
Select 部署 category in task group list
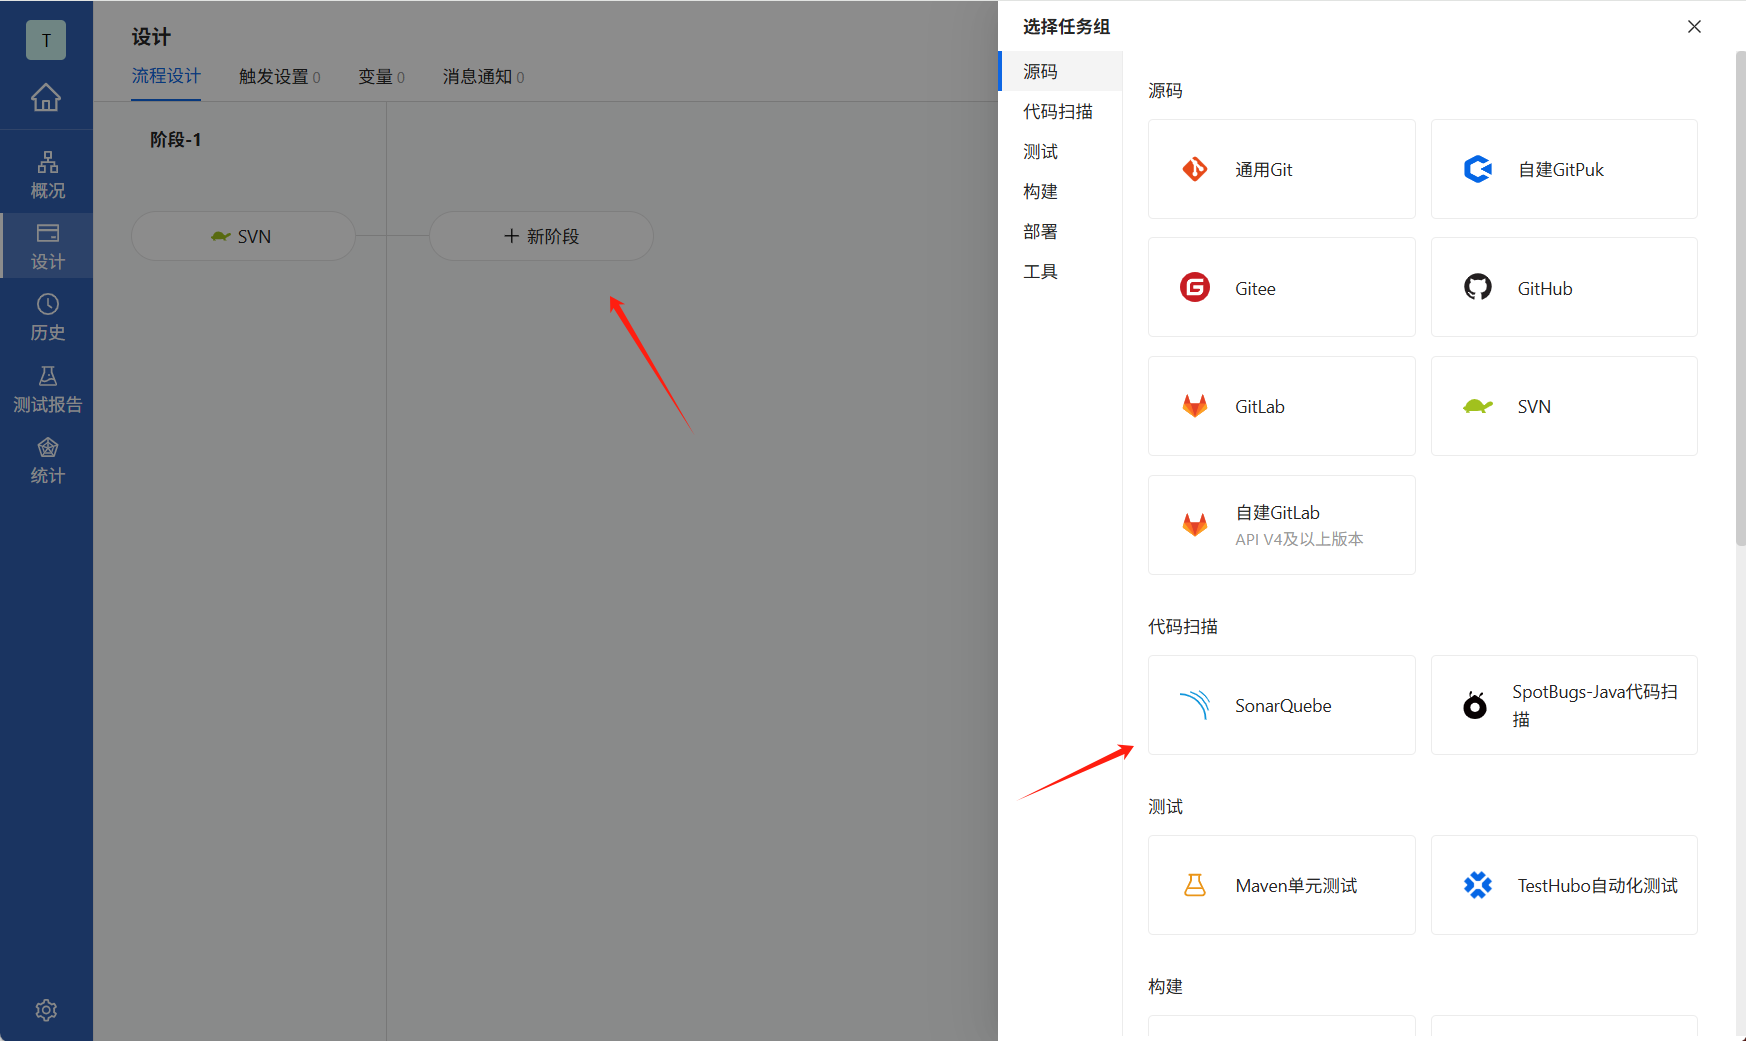click(1061, 231)
